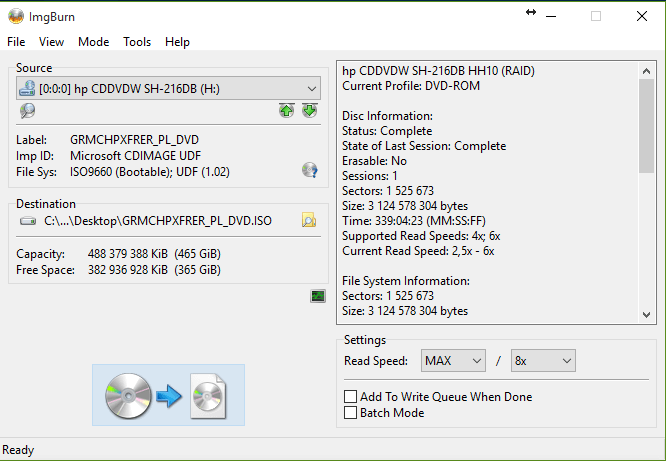Toggle the Batch Mode checkbox
Viewport: 666px width, 461px height.
pos(350,413)
